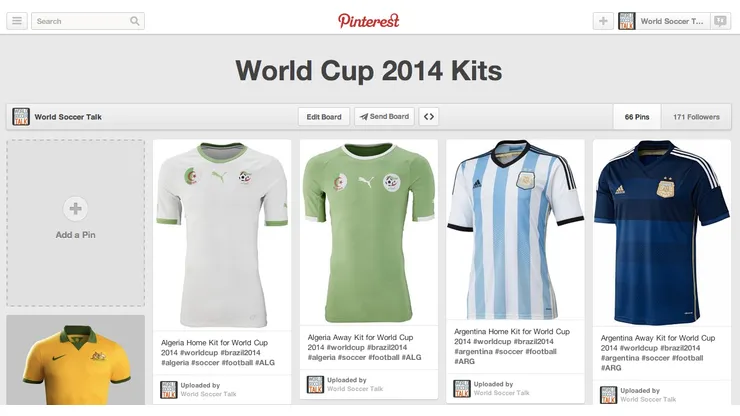Click World Soccer Talk uploader link under Algeria Home
Viewport: 740px width, 416px height.
coord(208,394)
